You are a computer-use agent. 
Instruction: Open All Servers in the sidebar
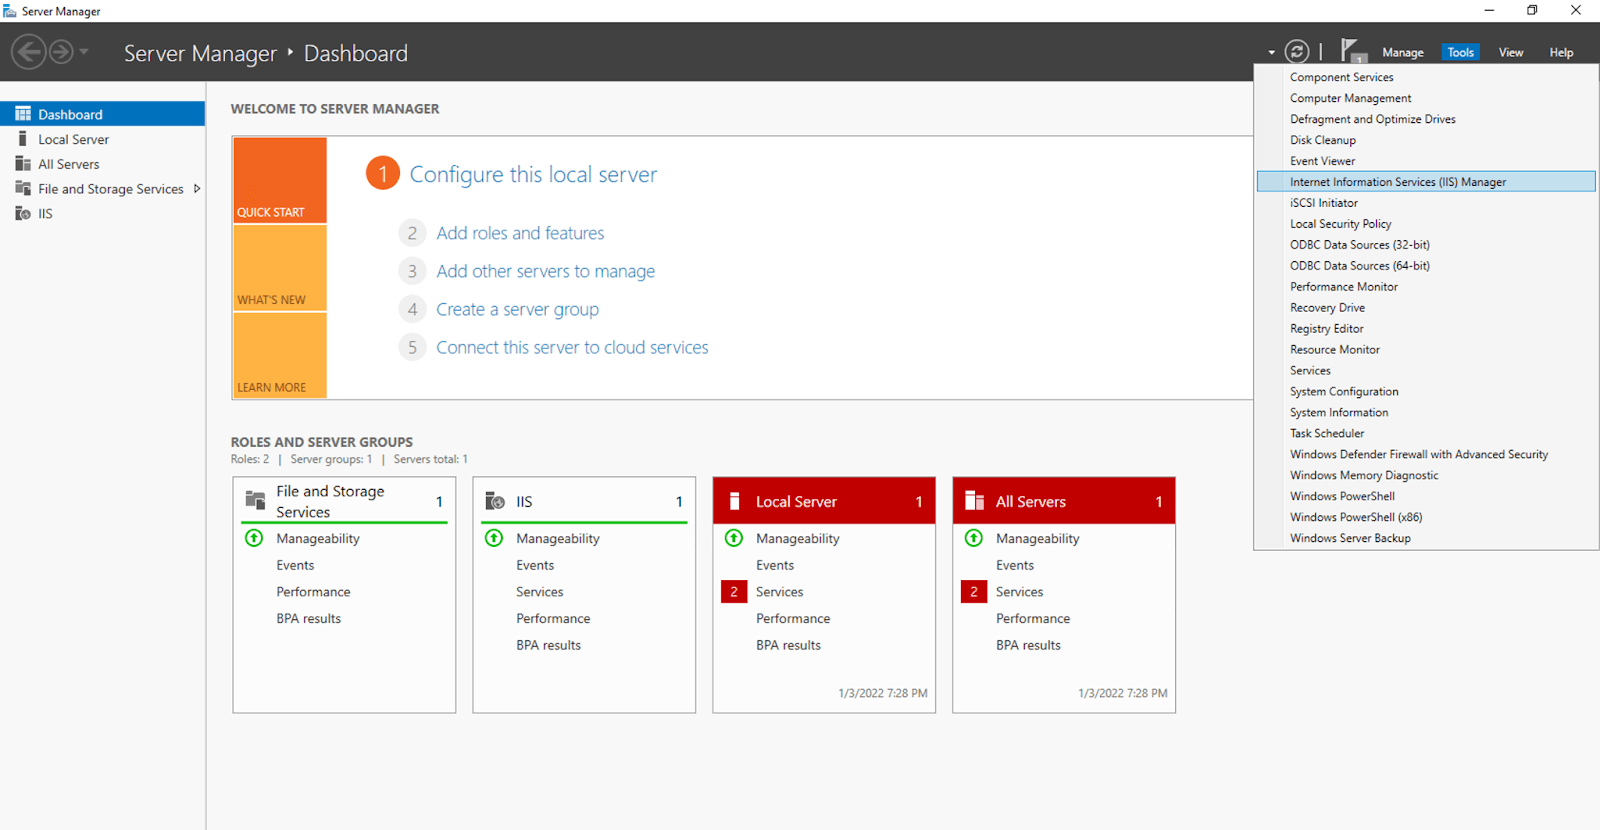coord(103,164)
